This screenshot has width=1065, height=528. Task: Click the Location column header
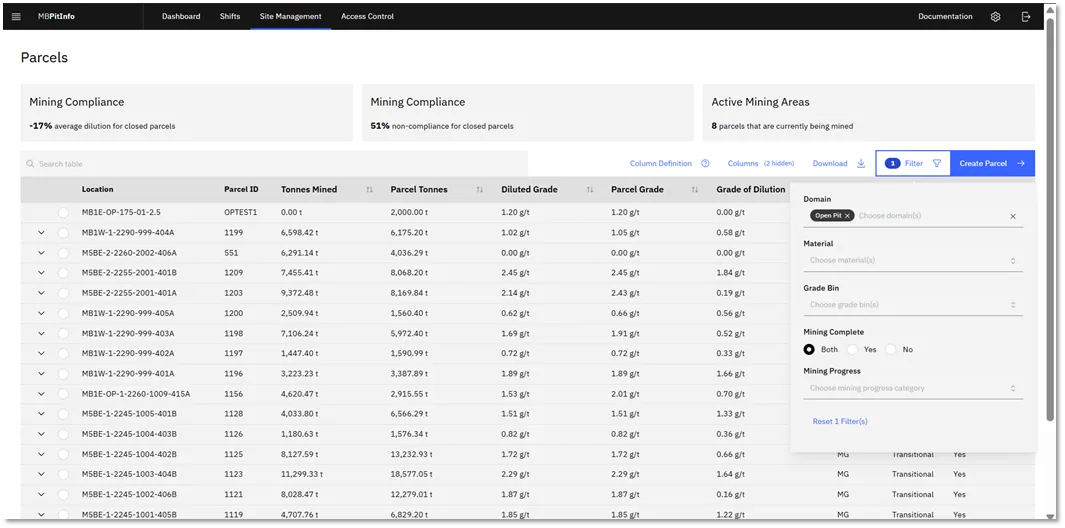coord(98,190)
